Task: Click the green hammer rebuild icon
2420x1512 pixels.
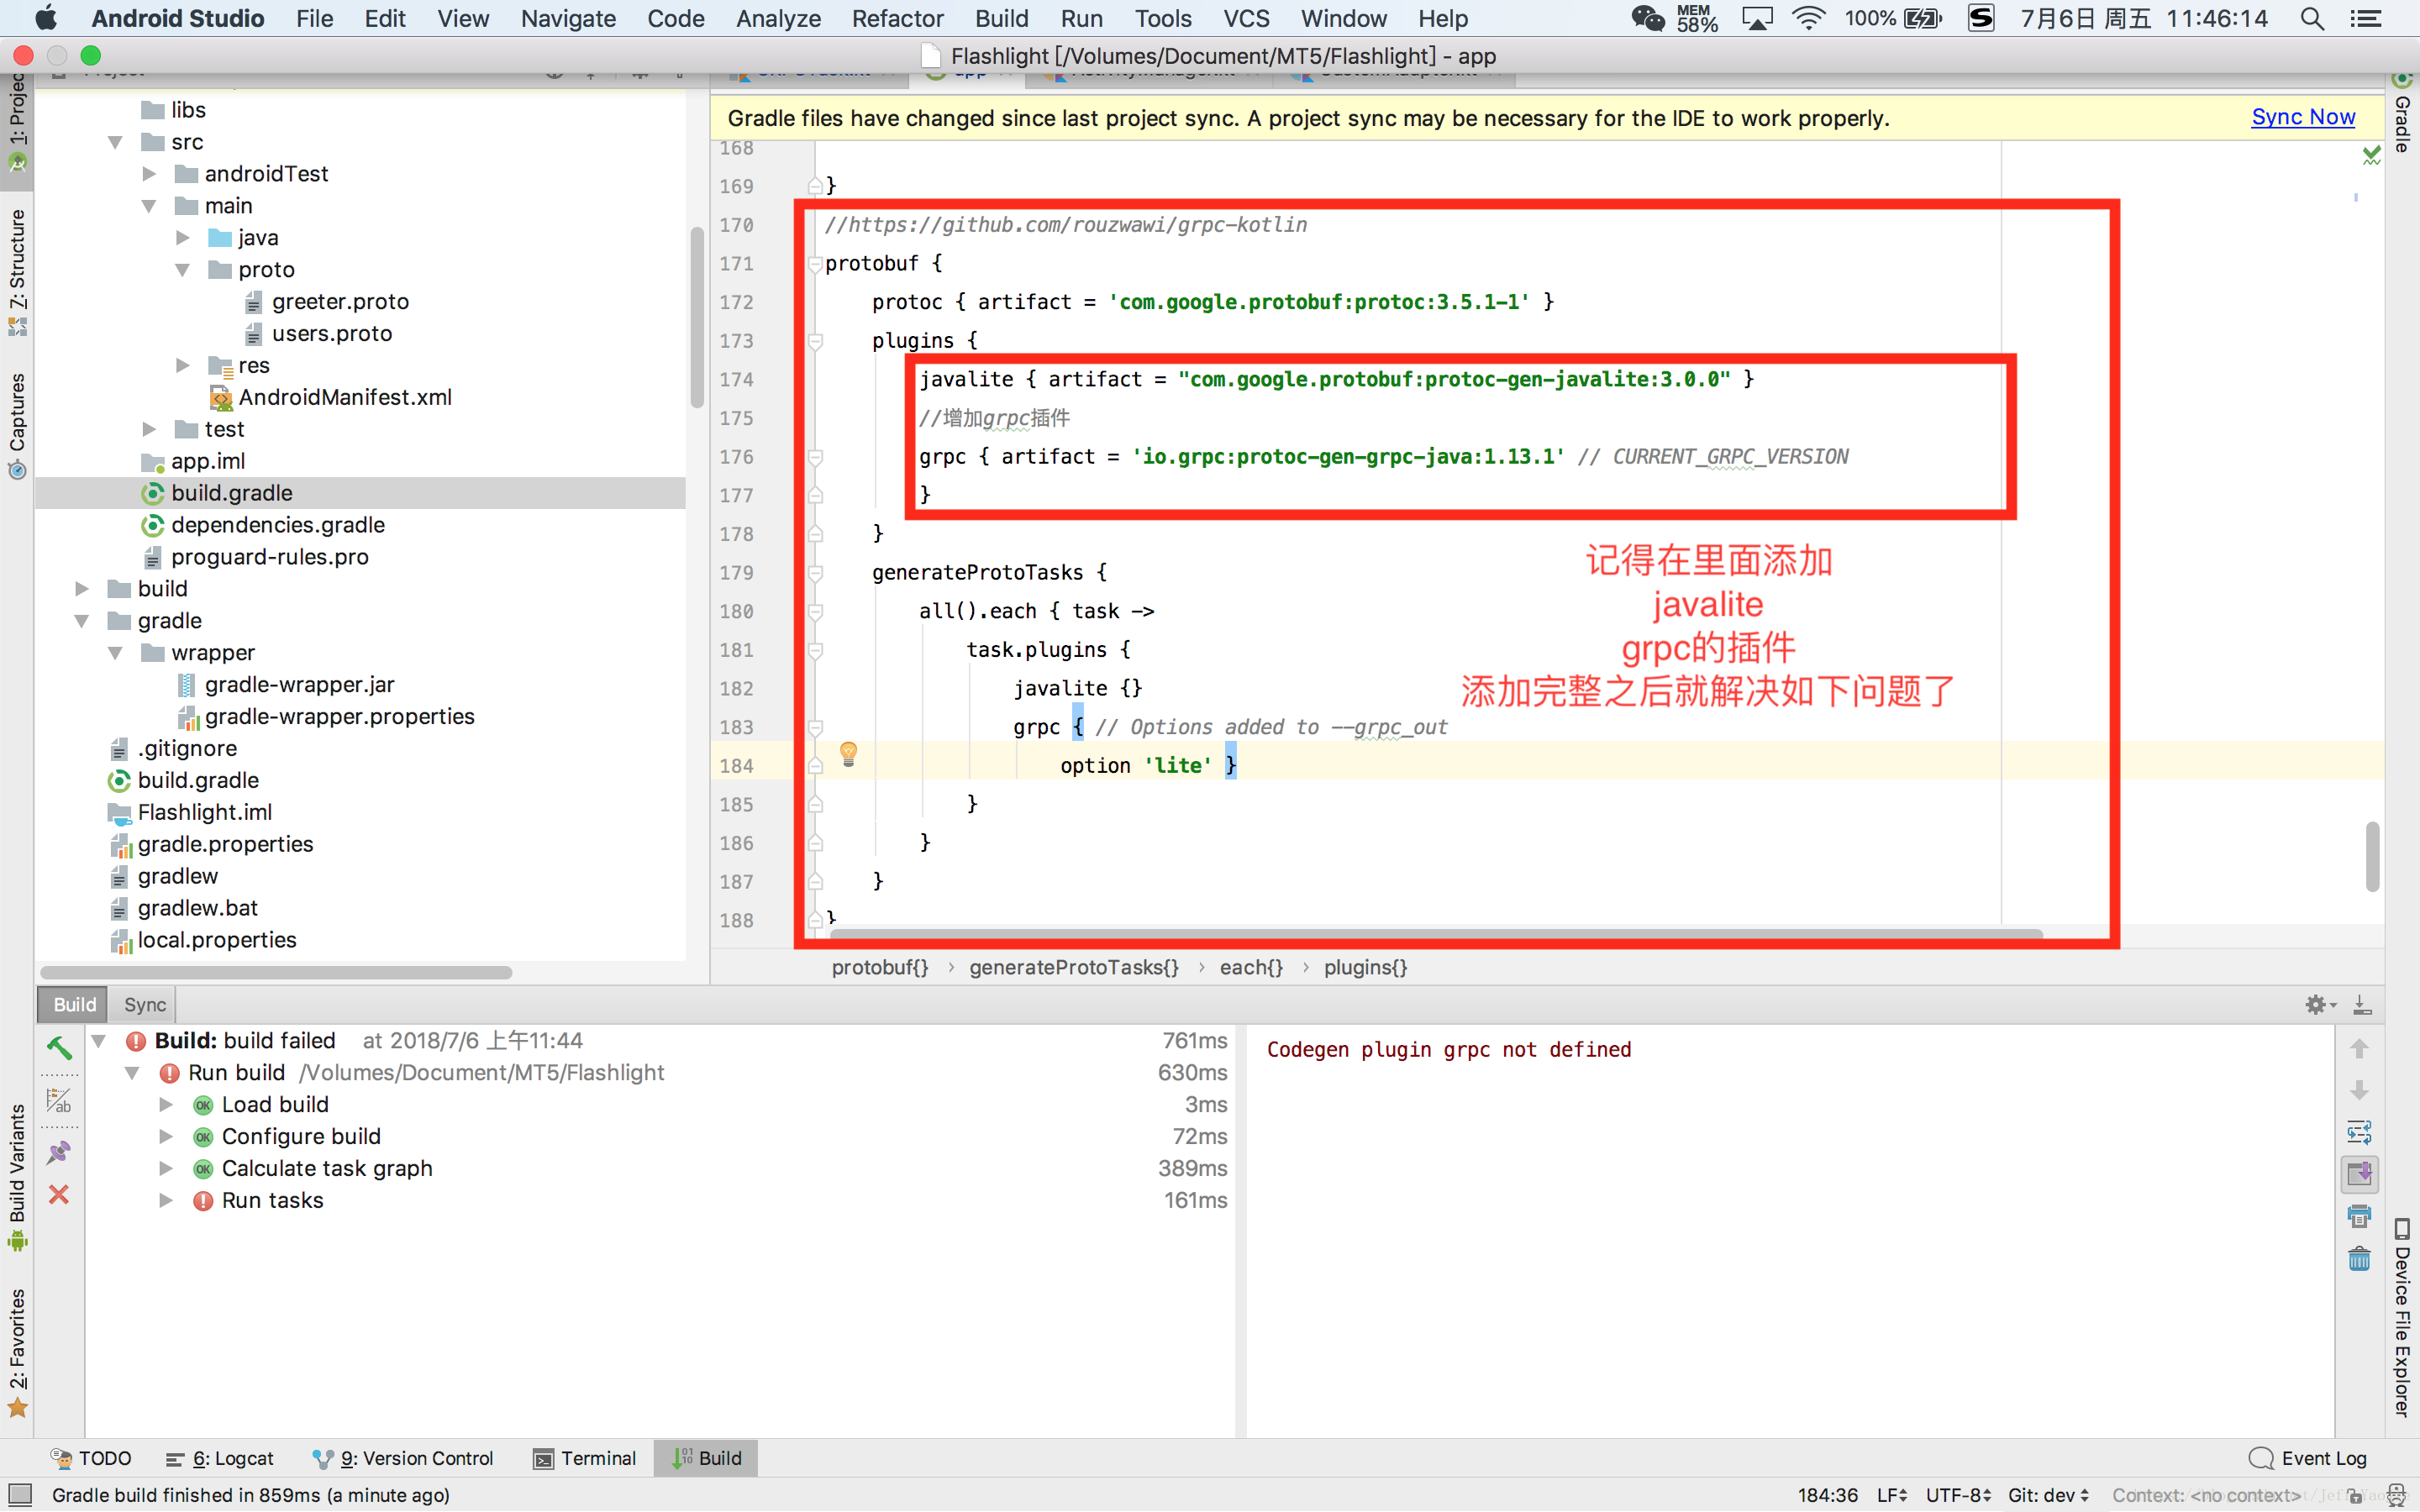Action: [59, 1047]
